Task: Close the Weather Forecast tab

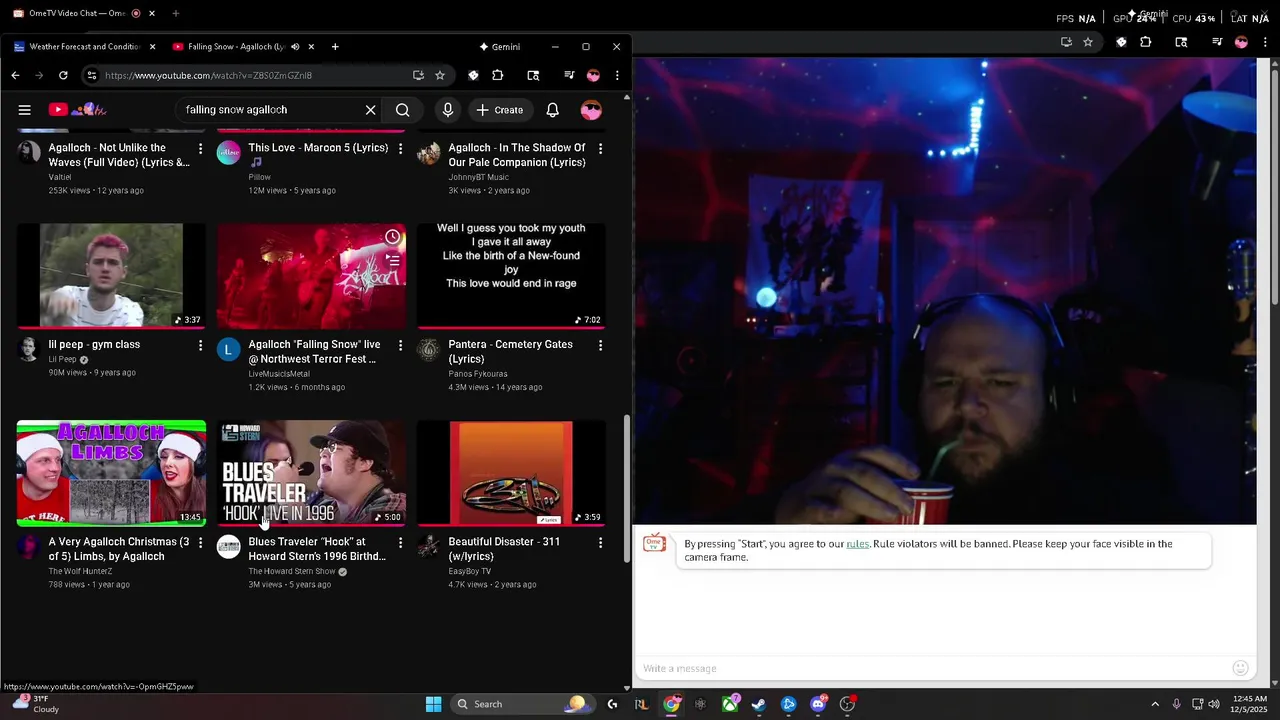Action: [x=153, y=47]
